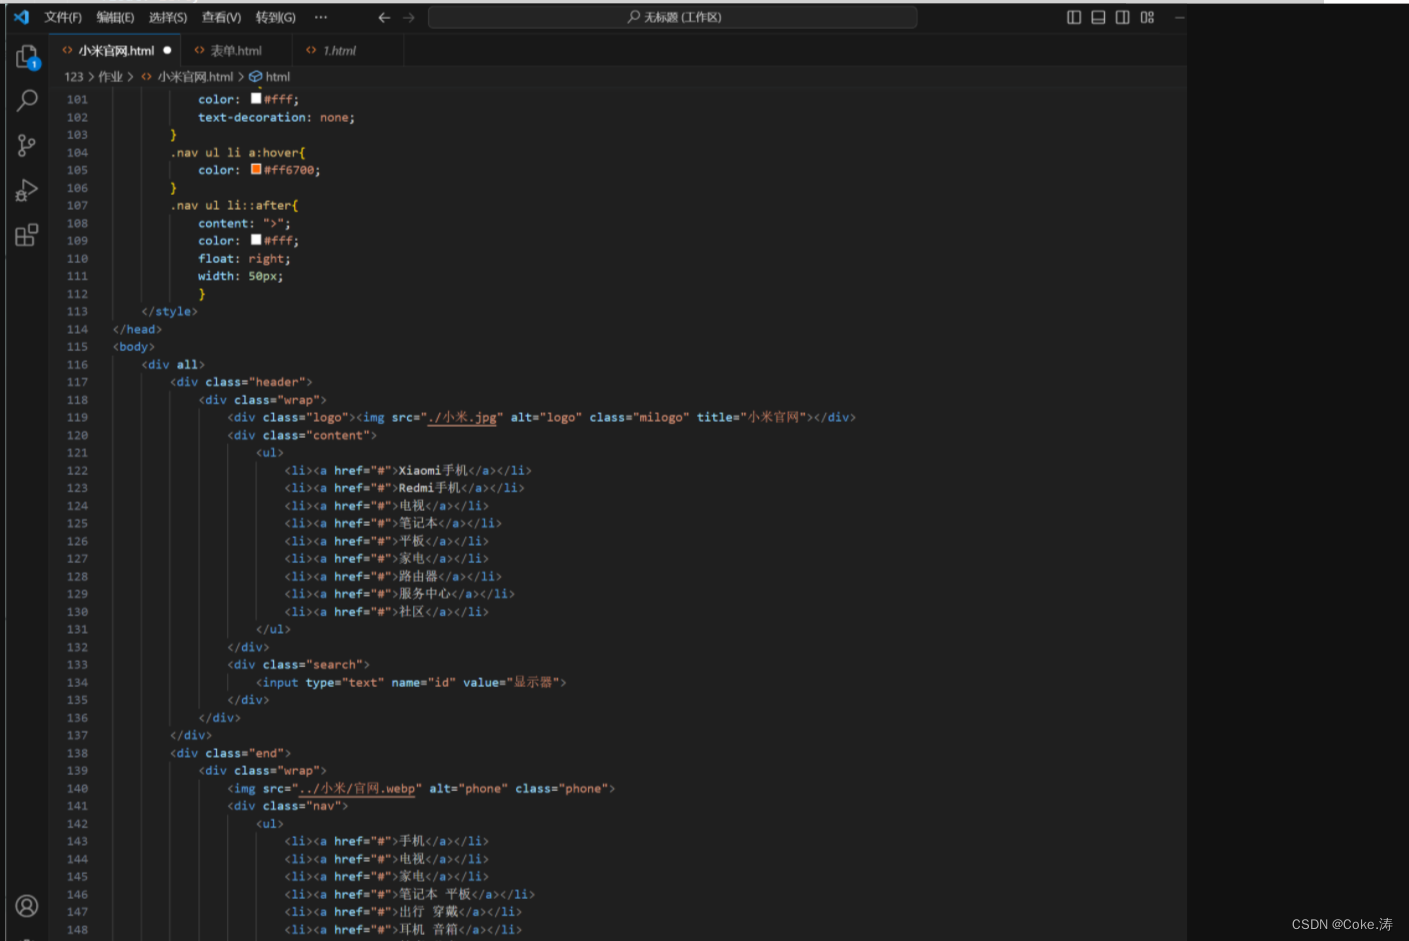Click the .nav ul li::after selector
The image size is (1409, 941).
tap(234, 205)
